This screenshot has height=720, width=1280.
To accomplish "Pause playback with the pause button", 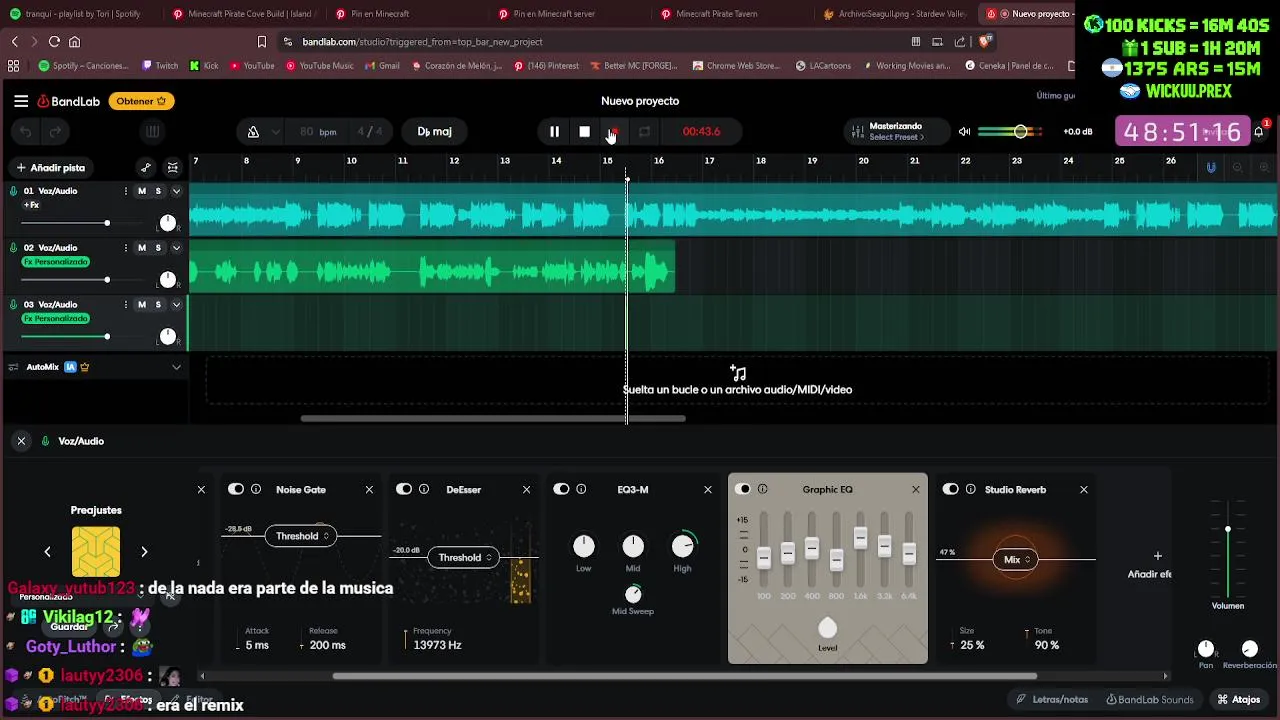I will tap(554, 132).
